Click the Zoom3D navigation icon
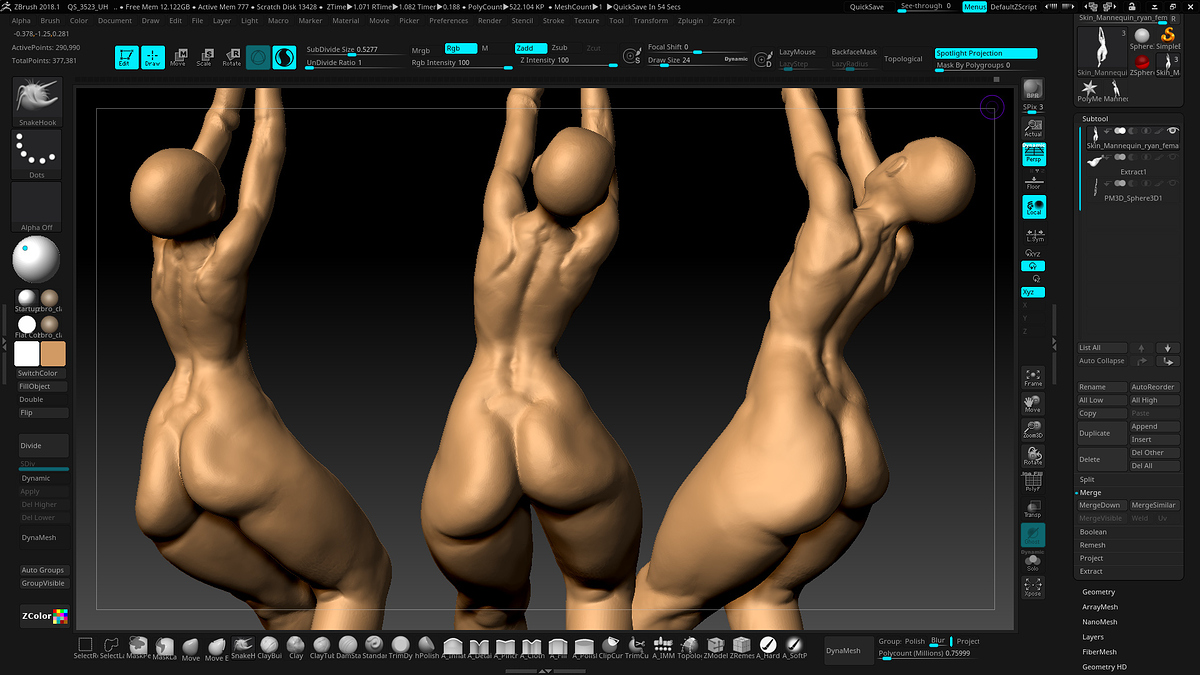This screenshot has width=1200, height=675. pyautogui.click(x=1033, y=430)
